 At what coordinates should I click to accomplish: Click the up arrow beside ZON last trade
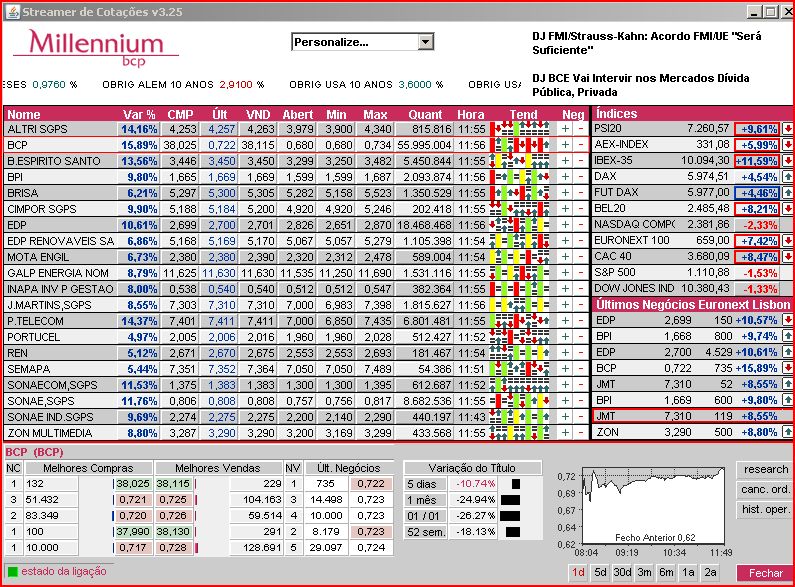787,432
